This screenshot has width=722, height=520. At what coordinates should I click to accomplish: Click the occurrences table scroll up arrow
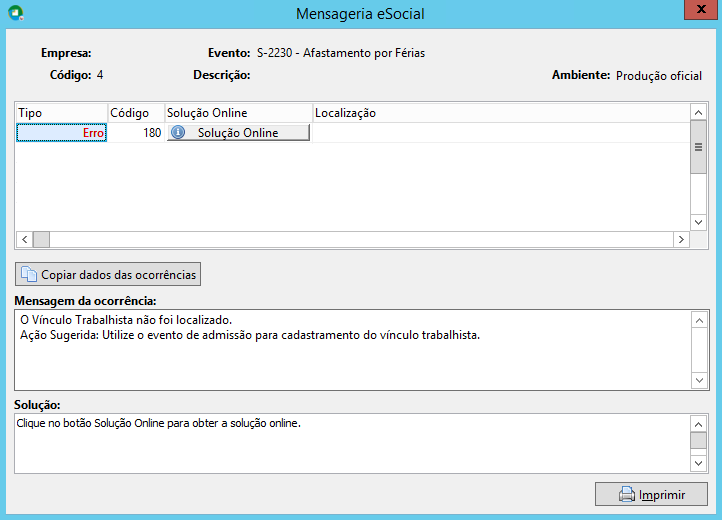(699, 112)
